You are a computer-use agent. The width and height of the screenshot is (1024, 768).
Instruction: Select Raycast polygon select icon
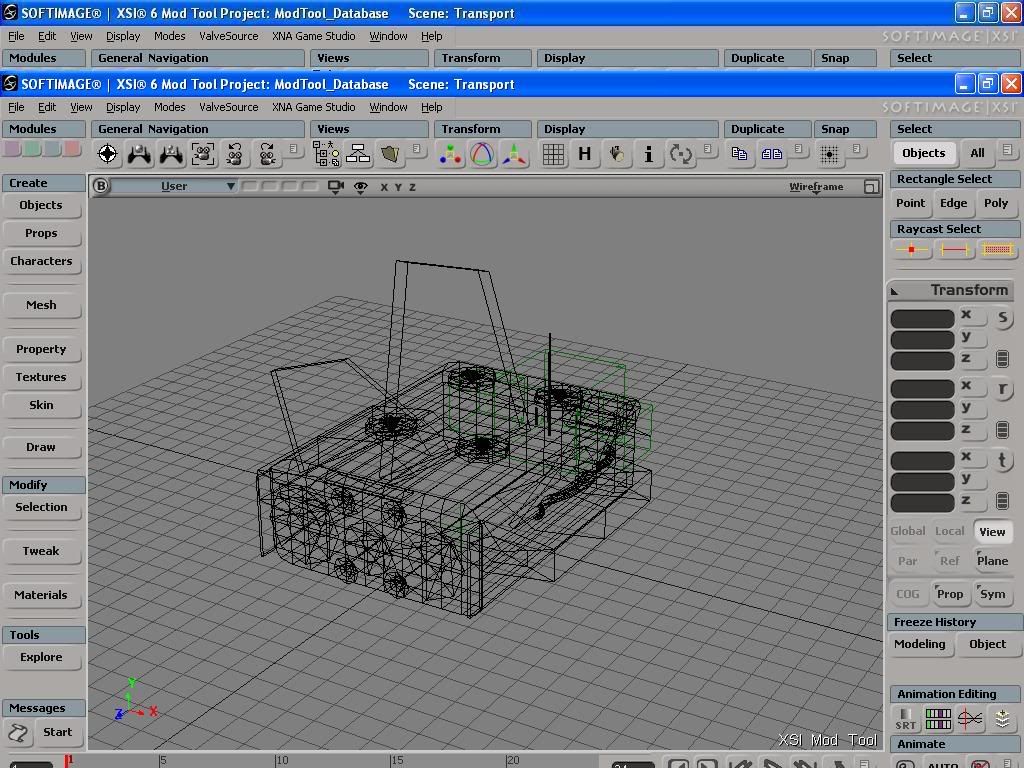(997, 249)
